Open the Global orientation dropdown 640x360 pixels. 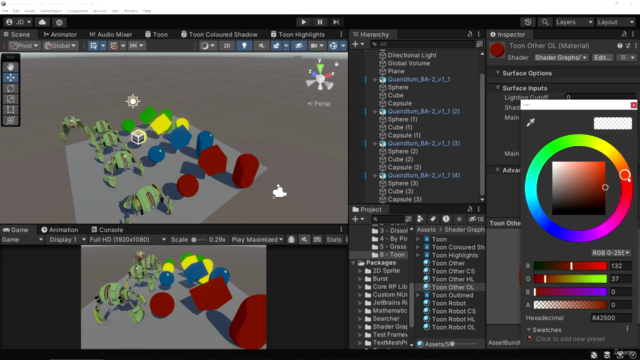point(60,46)
